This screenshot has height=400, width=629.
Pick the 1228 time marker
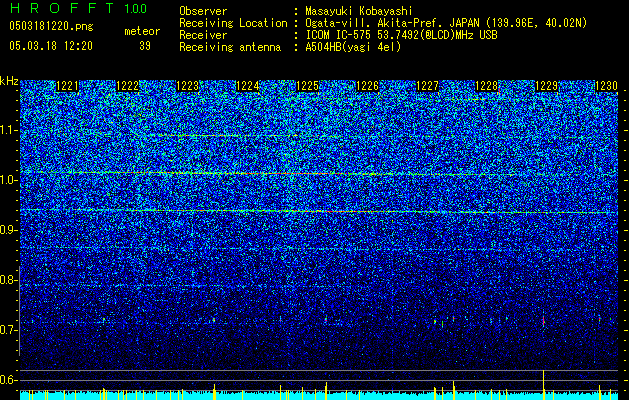pyautogui.click(x=486, y=86)
